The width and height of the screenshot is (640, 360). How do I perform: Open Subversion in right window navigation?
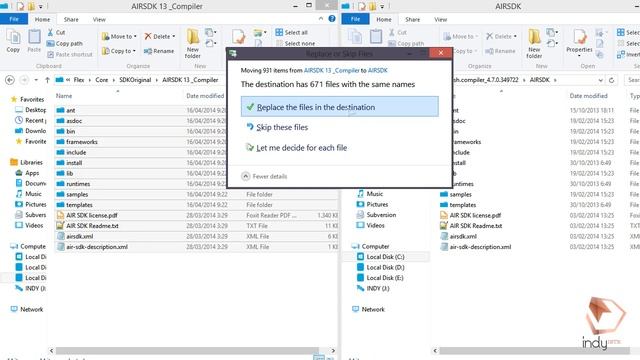coord(381,215)
